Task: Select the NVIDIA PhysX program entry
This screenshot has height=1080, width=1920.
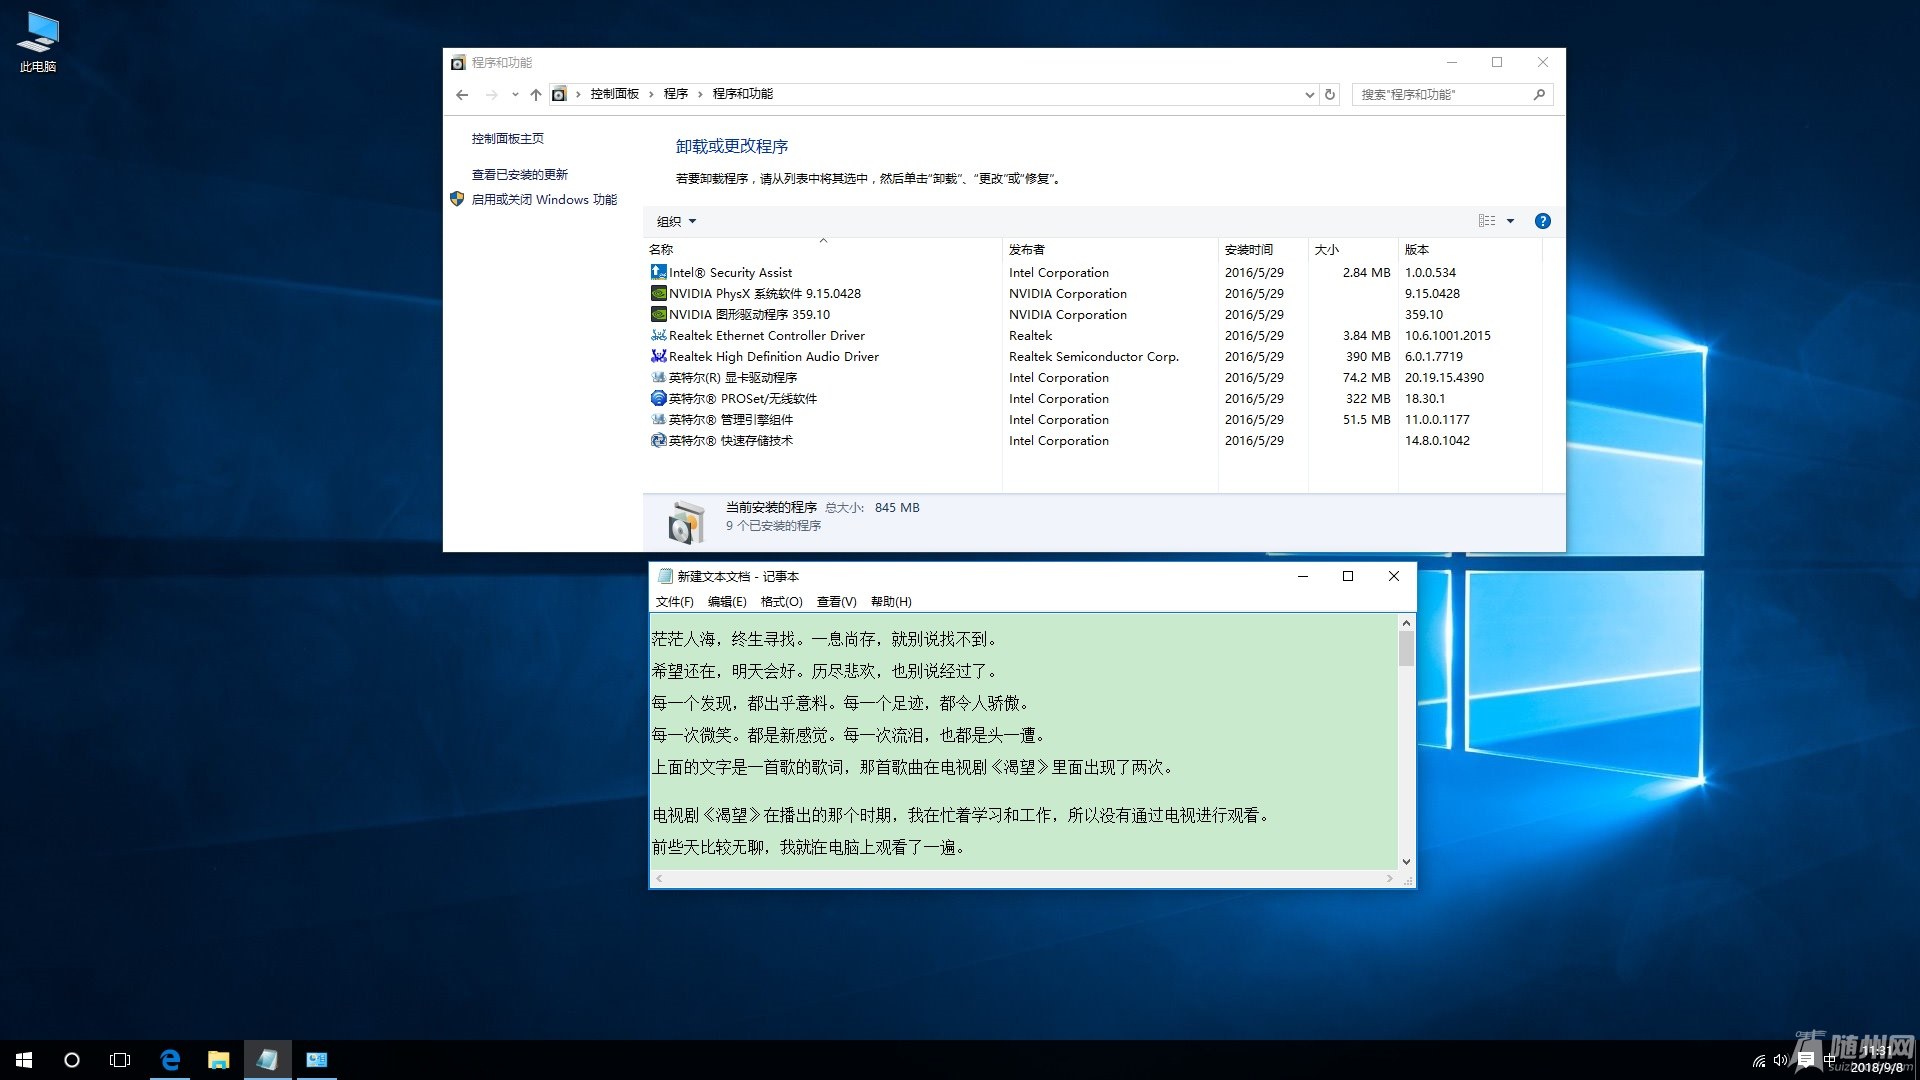Action: click(x=764, y=294)
